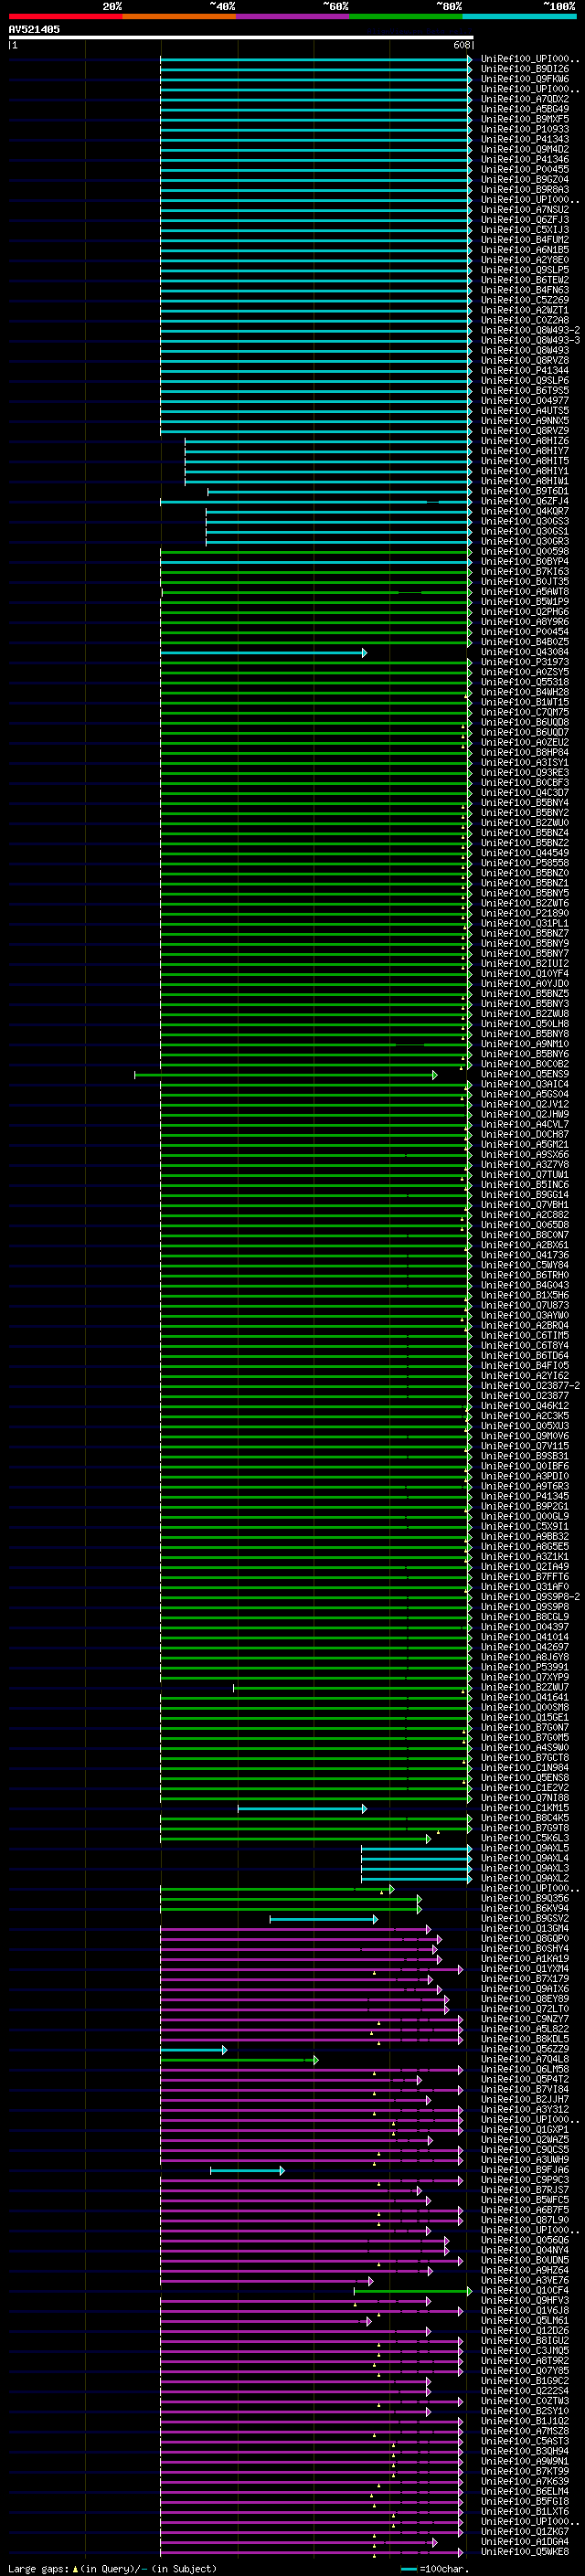Open hit UniRef100_B9FJA6
585x2576 pixels.
coord(525,2170)
